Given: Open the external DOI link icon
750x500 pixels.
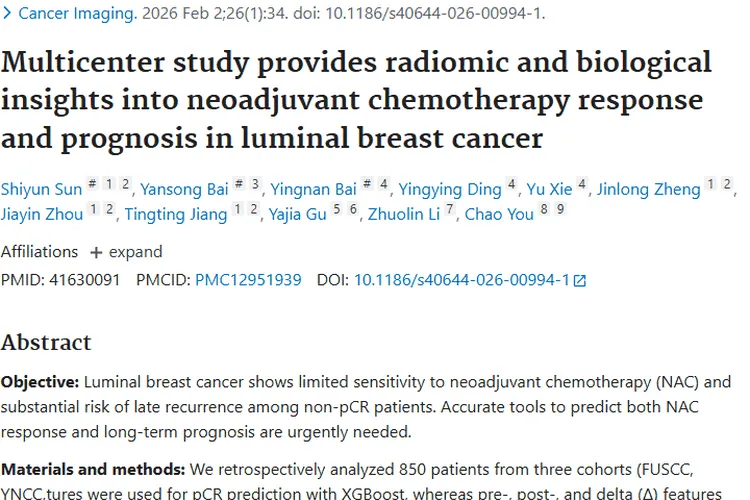Looking at the screenshot, I should click(579, 281).
